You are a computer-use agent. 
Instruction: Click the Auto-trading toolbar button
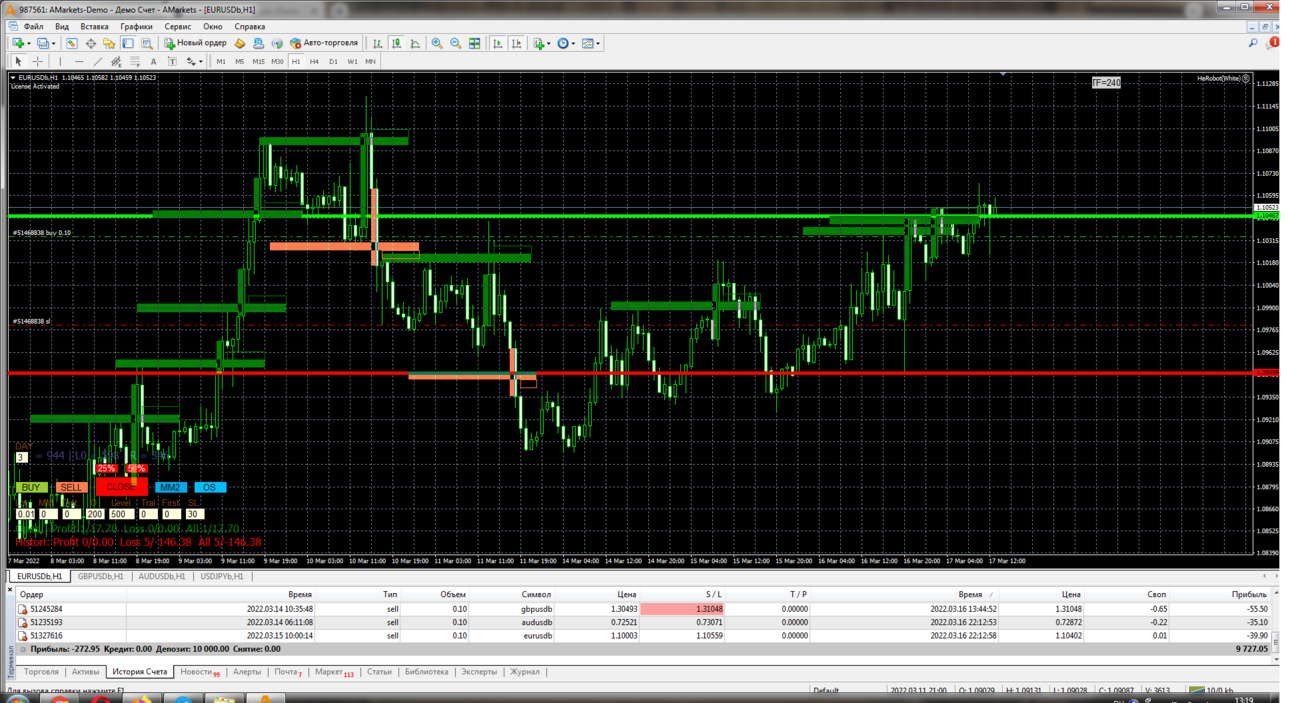tap(324, 43)
